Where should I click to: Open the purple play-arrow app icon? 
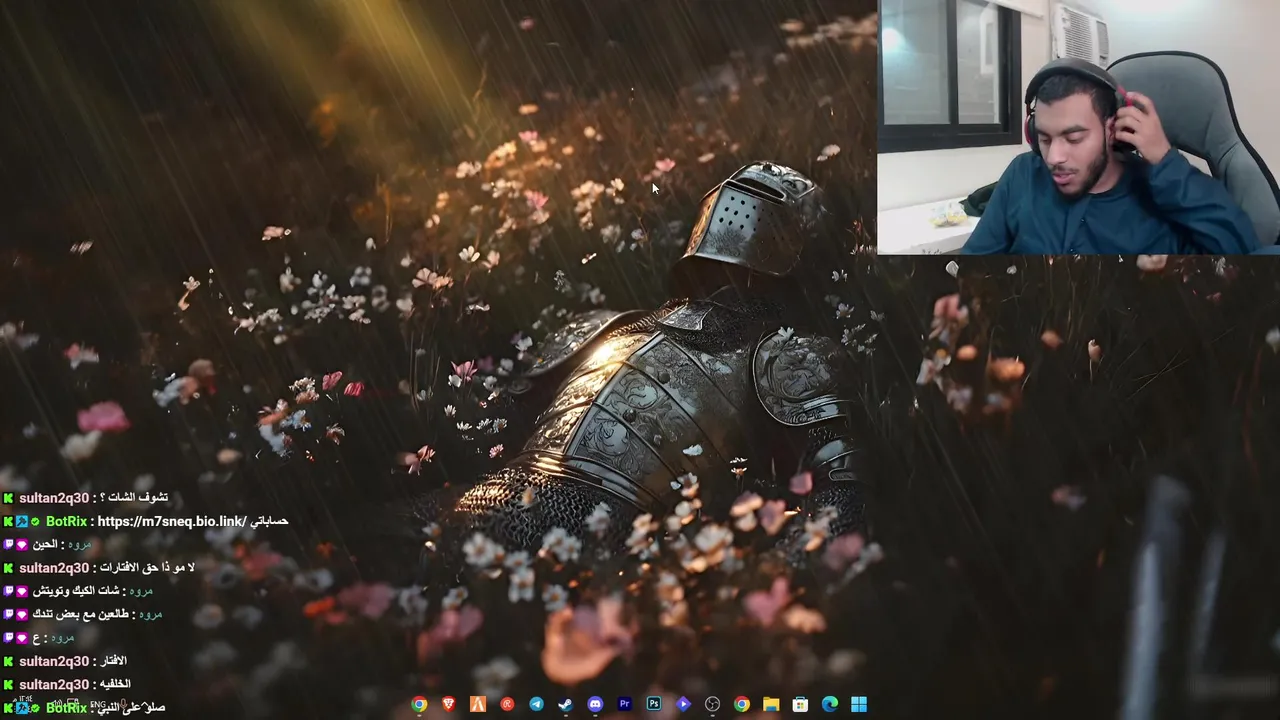click(x=683, y=704)
